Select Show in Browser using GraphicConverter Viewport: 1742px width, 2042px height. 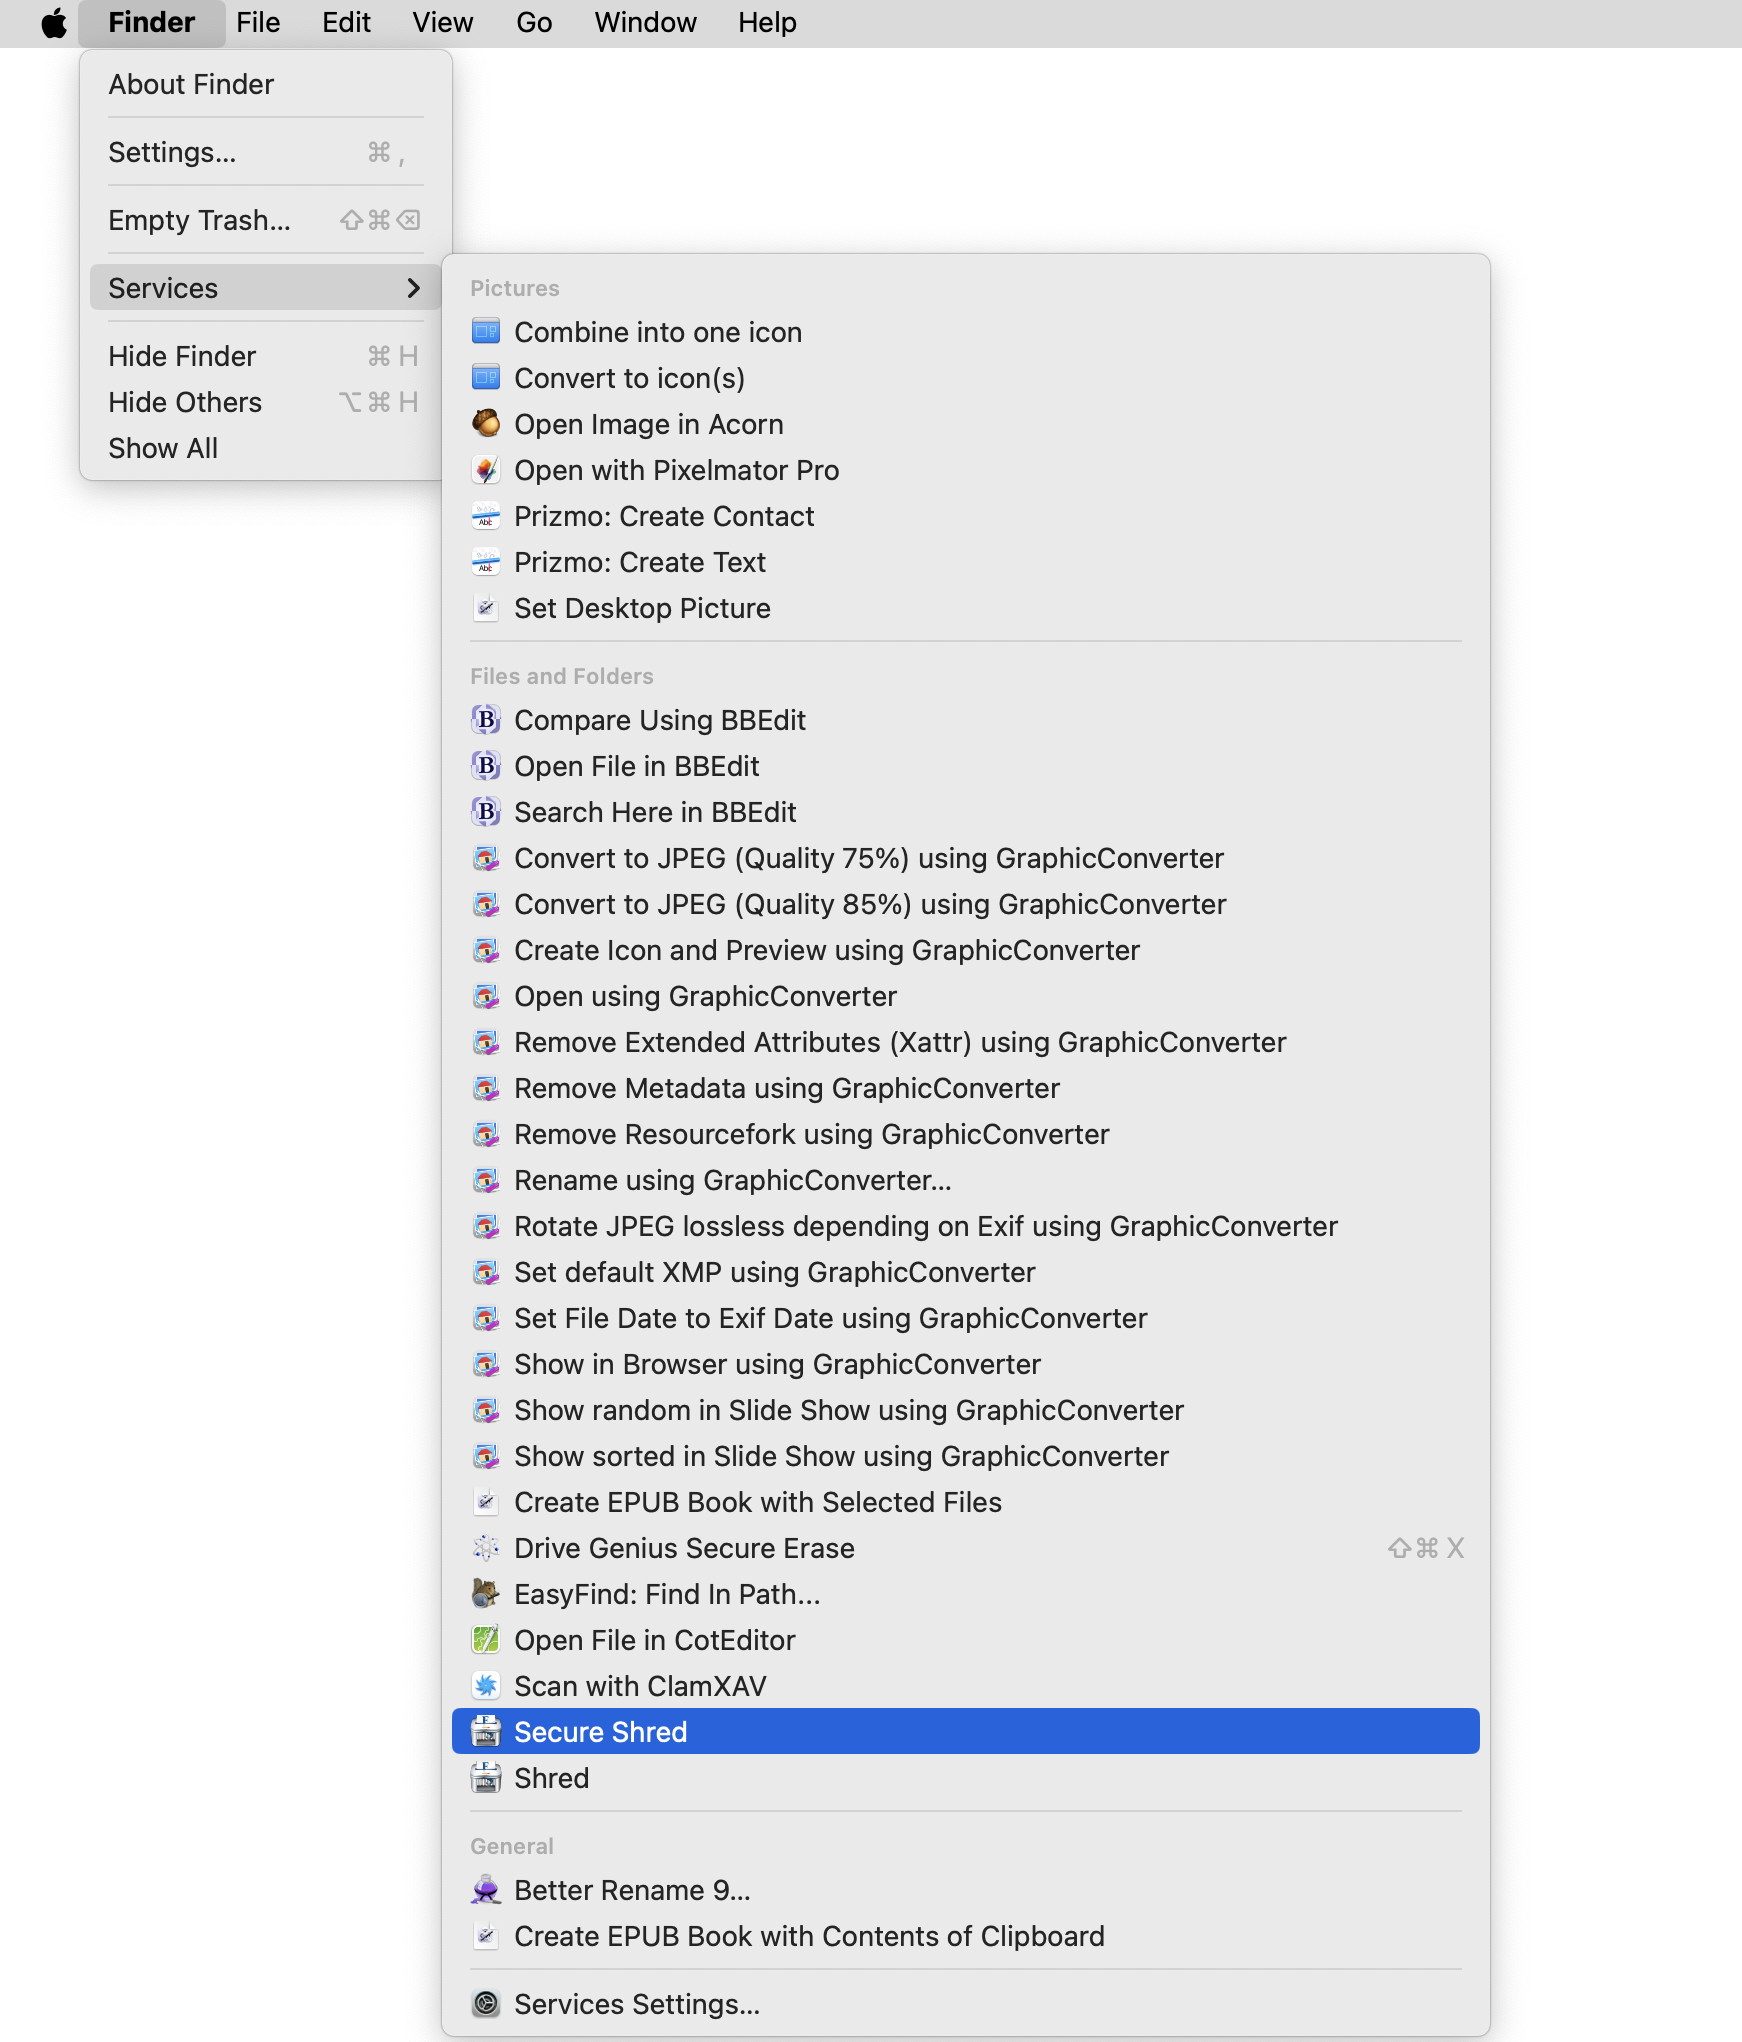click(x=966, y=1364)
